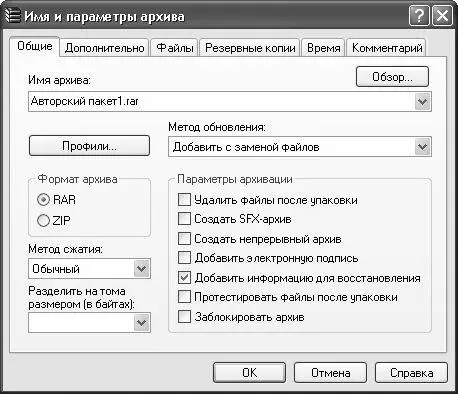Viewport: 458px width, 394px height.
Task: Open the Время tab
Action: (x=324, y=48)
